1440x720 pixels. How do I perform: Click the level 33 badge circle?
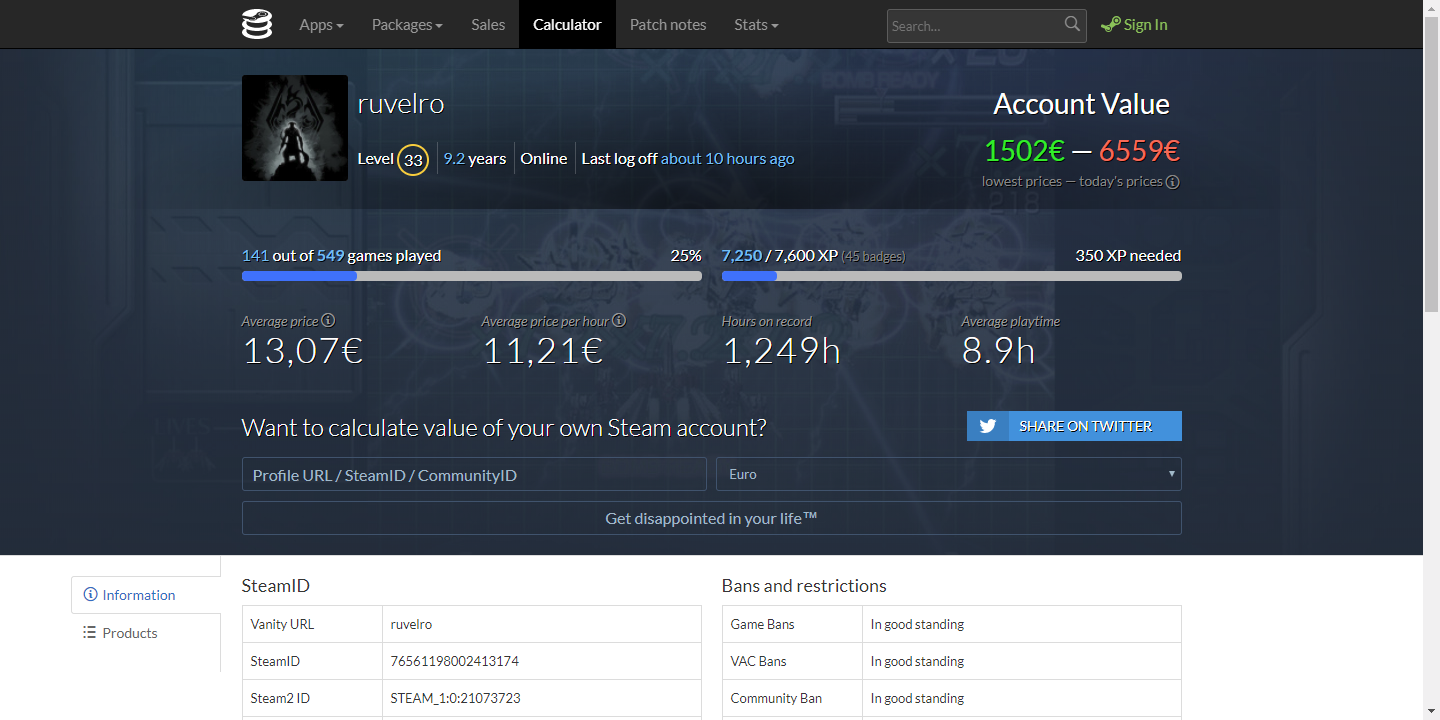point(413,159)
